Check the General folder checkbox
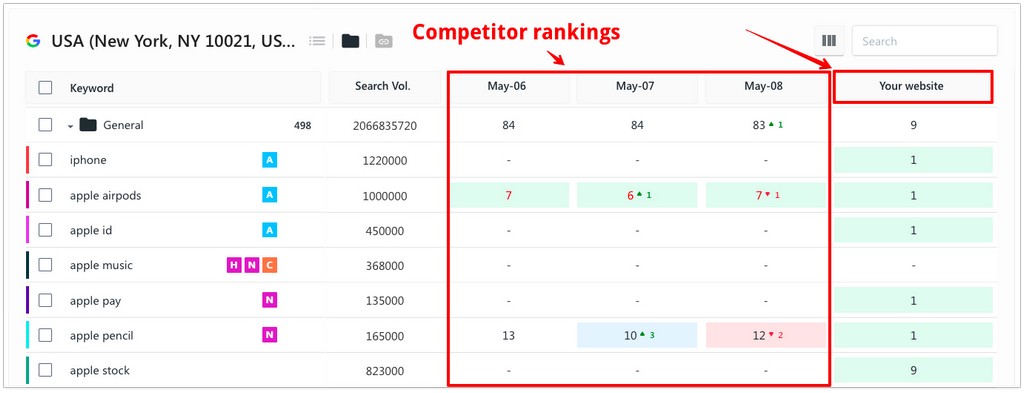The height and width of the screenshot is (393, 1024). pyautogui.click(x=45, y=125)
